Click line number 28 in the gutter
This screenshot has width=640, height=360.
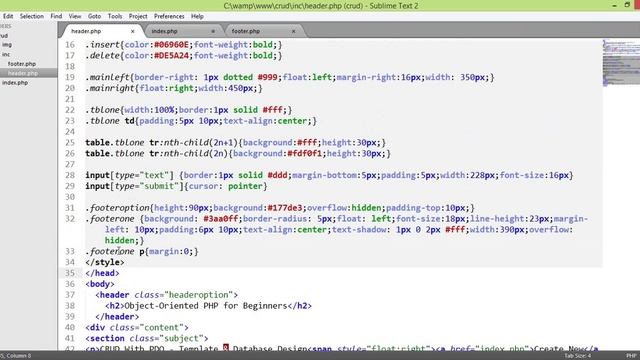(70, 175)
